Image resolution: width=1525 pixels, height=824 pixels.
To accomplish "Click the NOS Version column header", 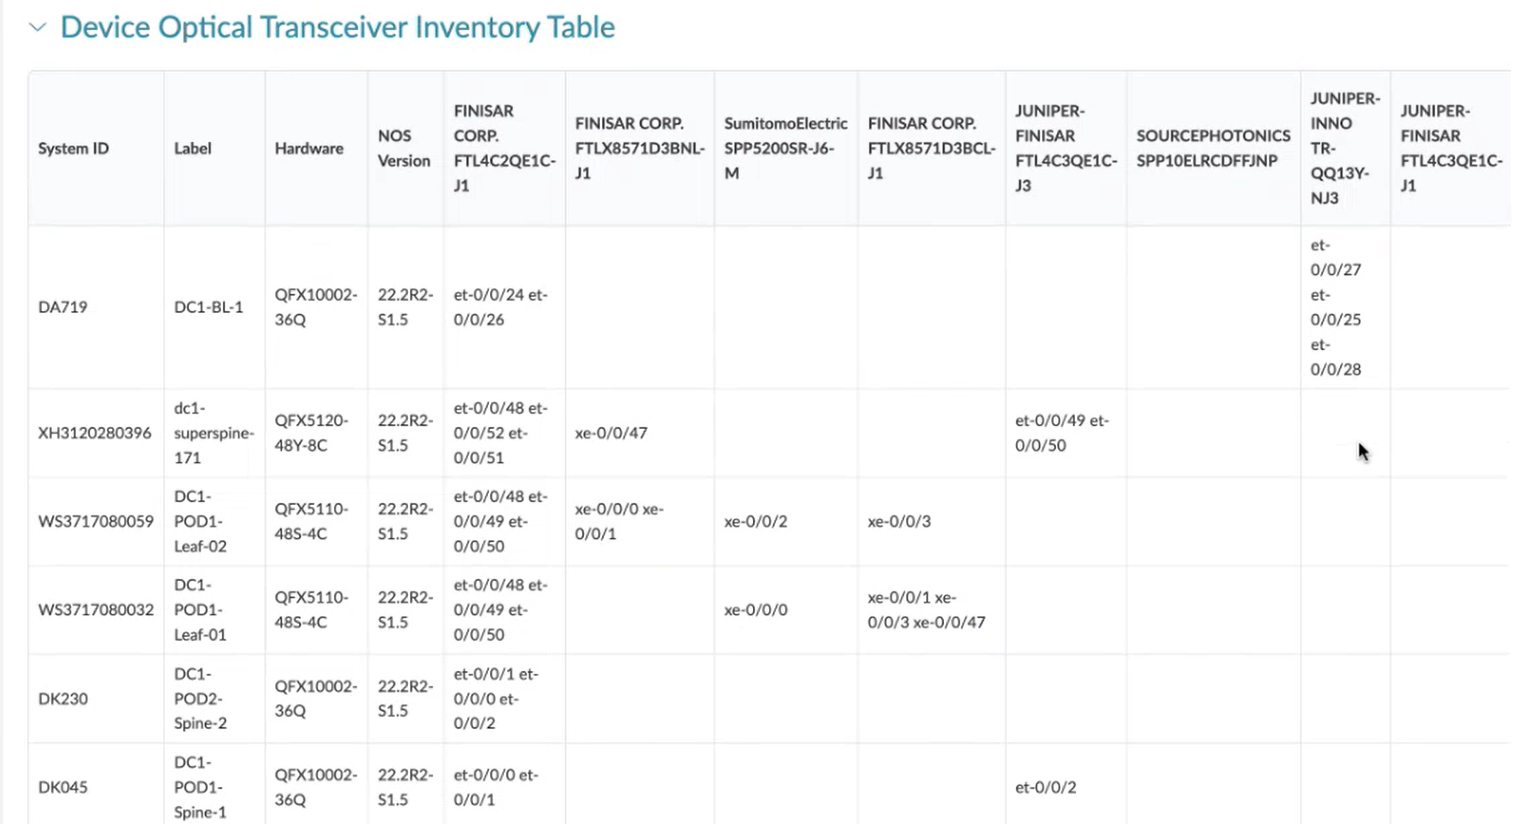I will coord(402,148).
